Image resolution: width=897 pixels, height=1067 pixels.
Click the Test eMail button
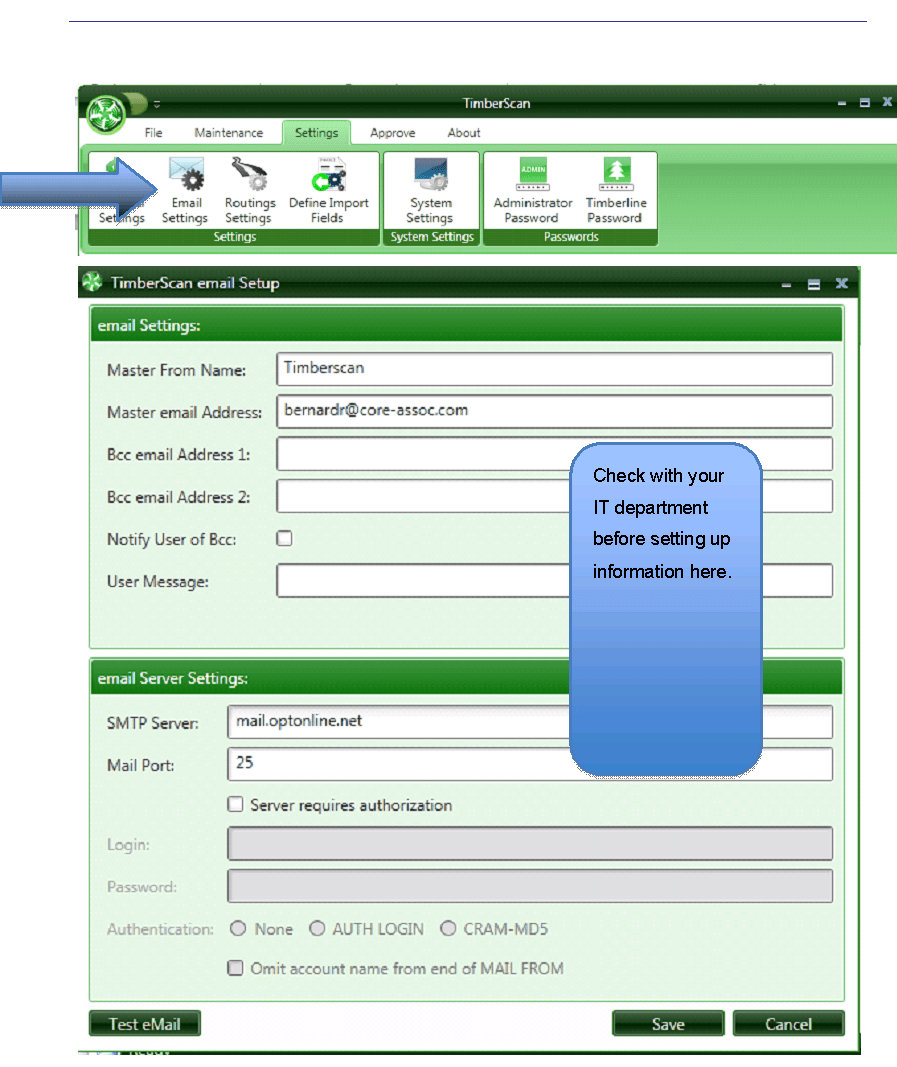[x=144, y=1023]
